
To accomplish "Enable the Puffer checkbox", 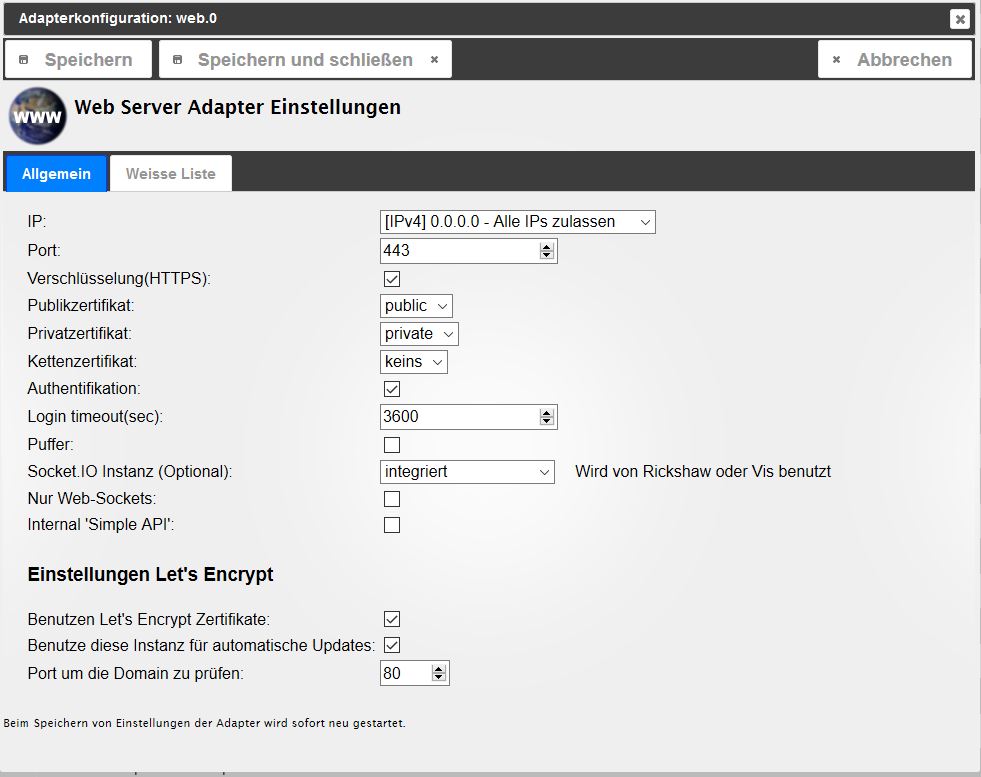I will (x=392, y=445).
